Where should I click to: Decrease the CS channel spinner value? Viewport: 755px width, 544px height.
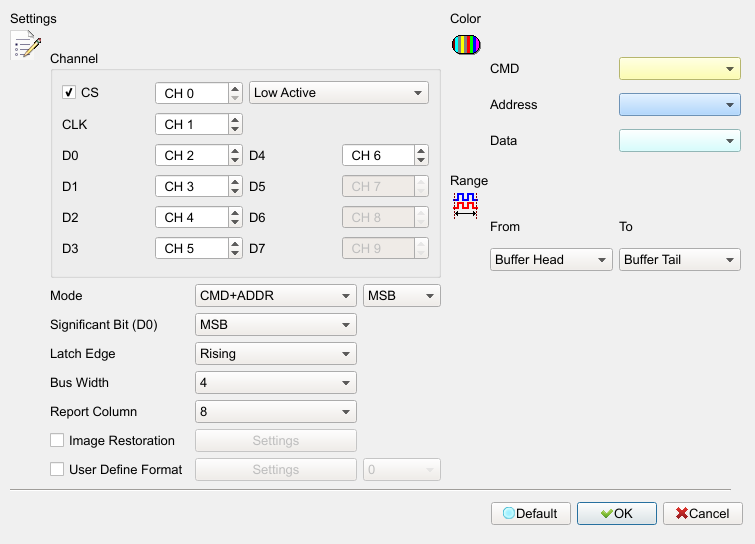(234, 98)
